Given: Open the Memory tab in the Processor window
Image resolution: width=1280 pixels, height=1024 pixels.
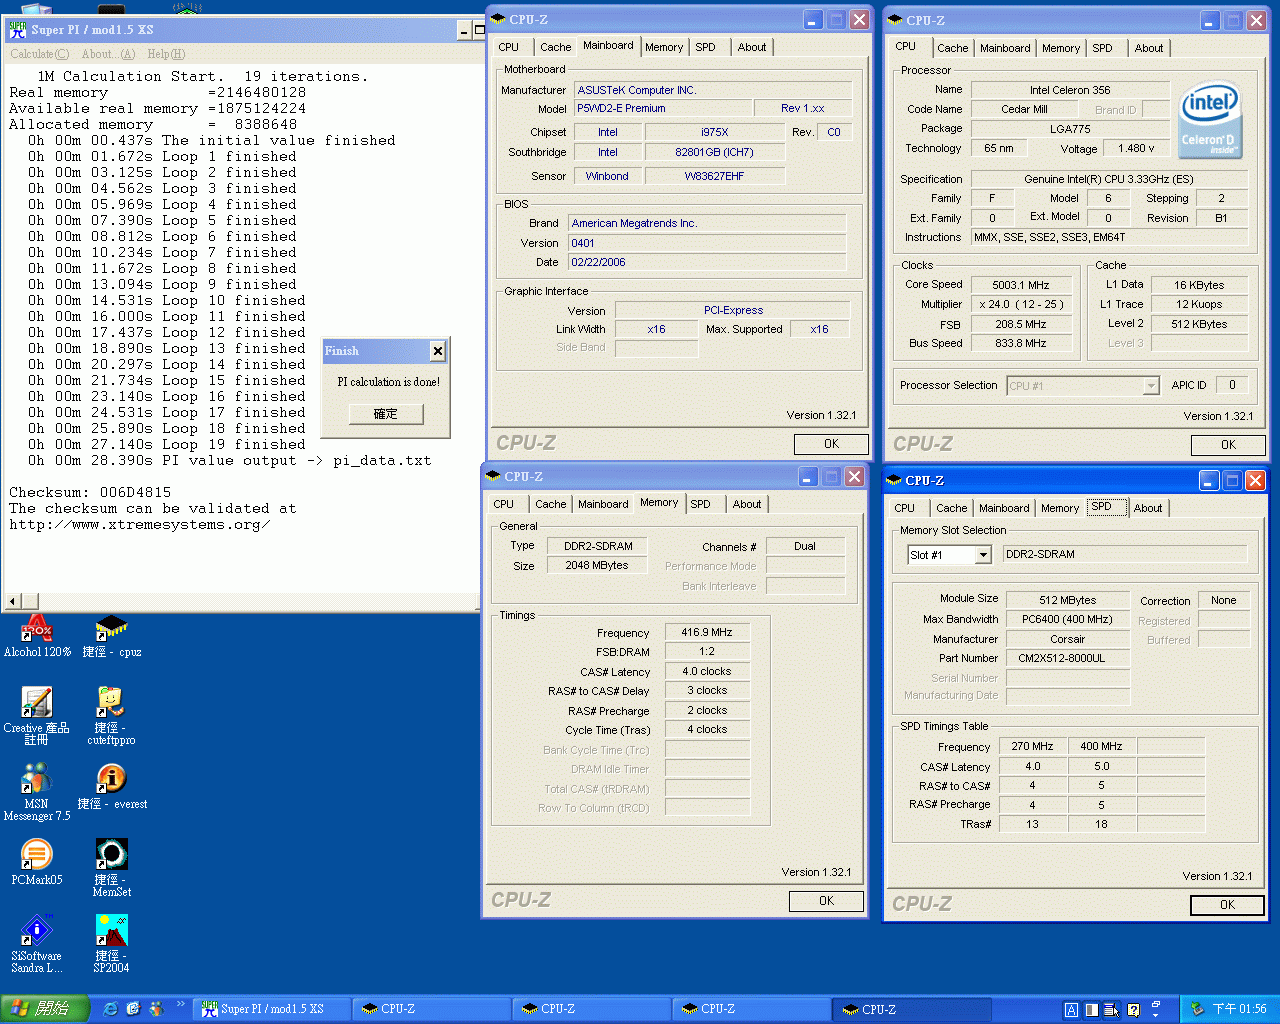Looking at the screenshot, I should [1061, 48].
